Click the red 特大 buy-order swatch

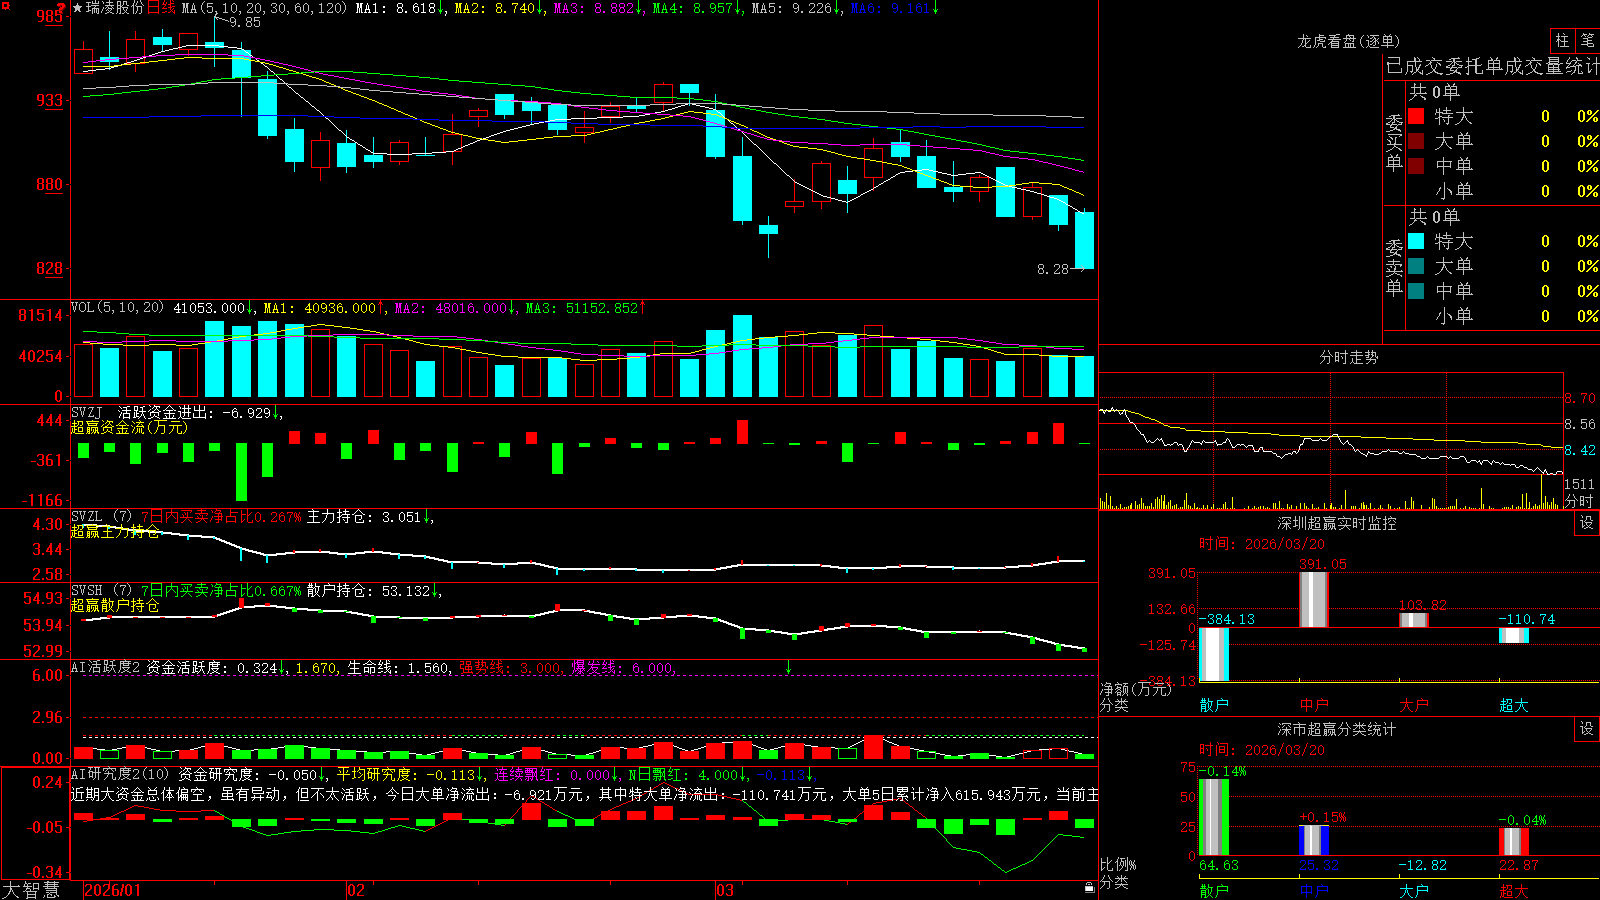(x=1416, y=116)
